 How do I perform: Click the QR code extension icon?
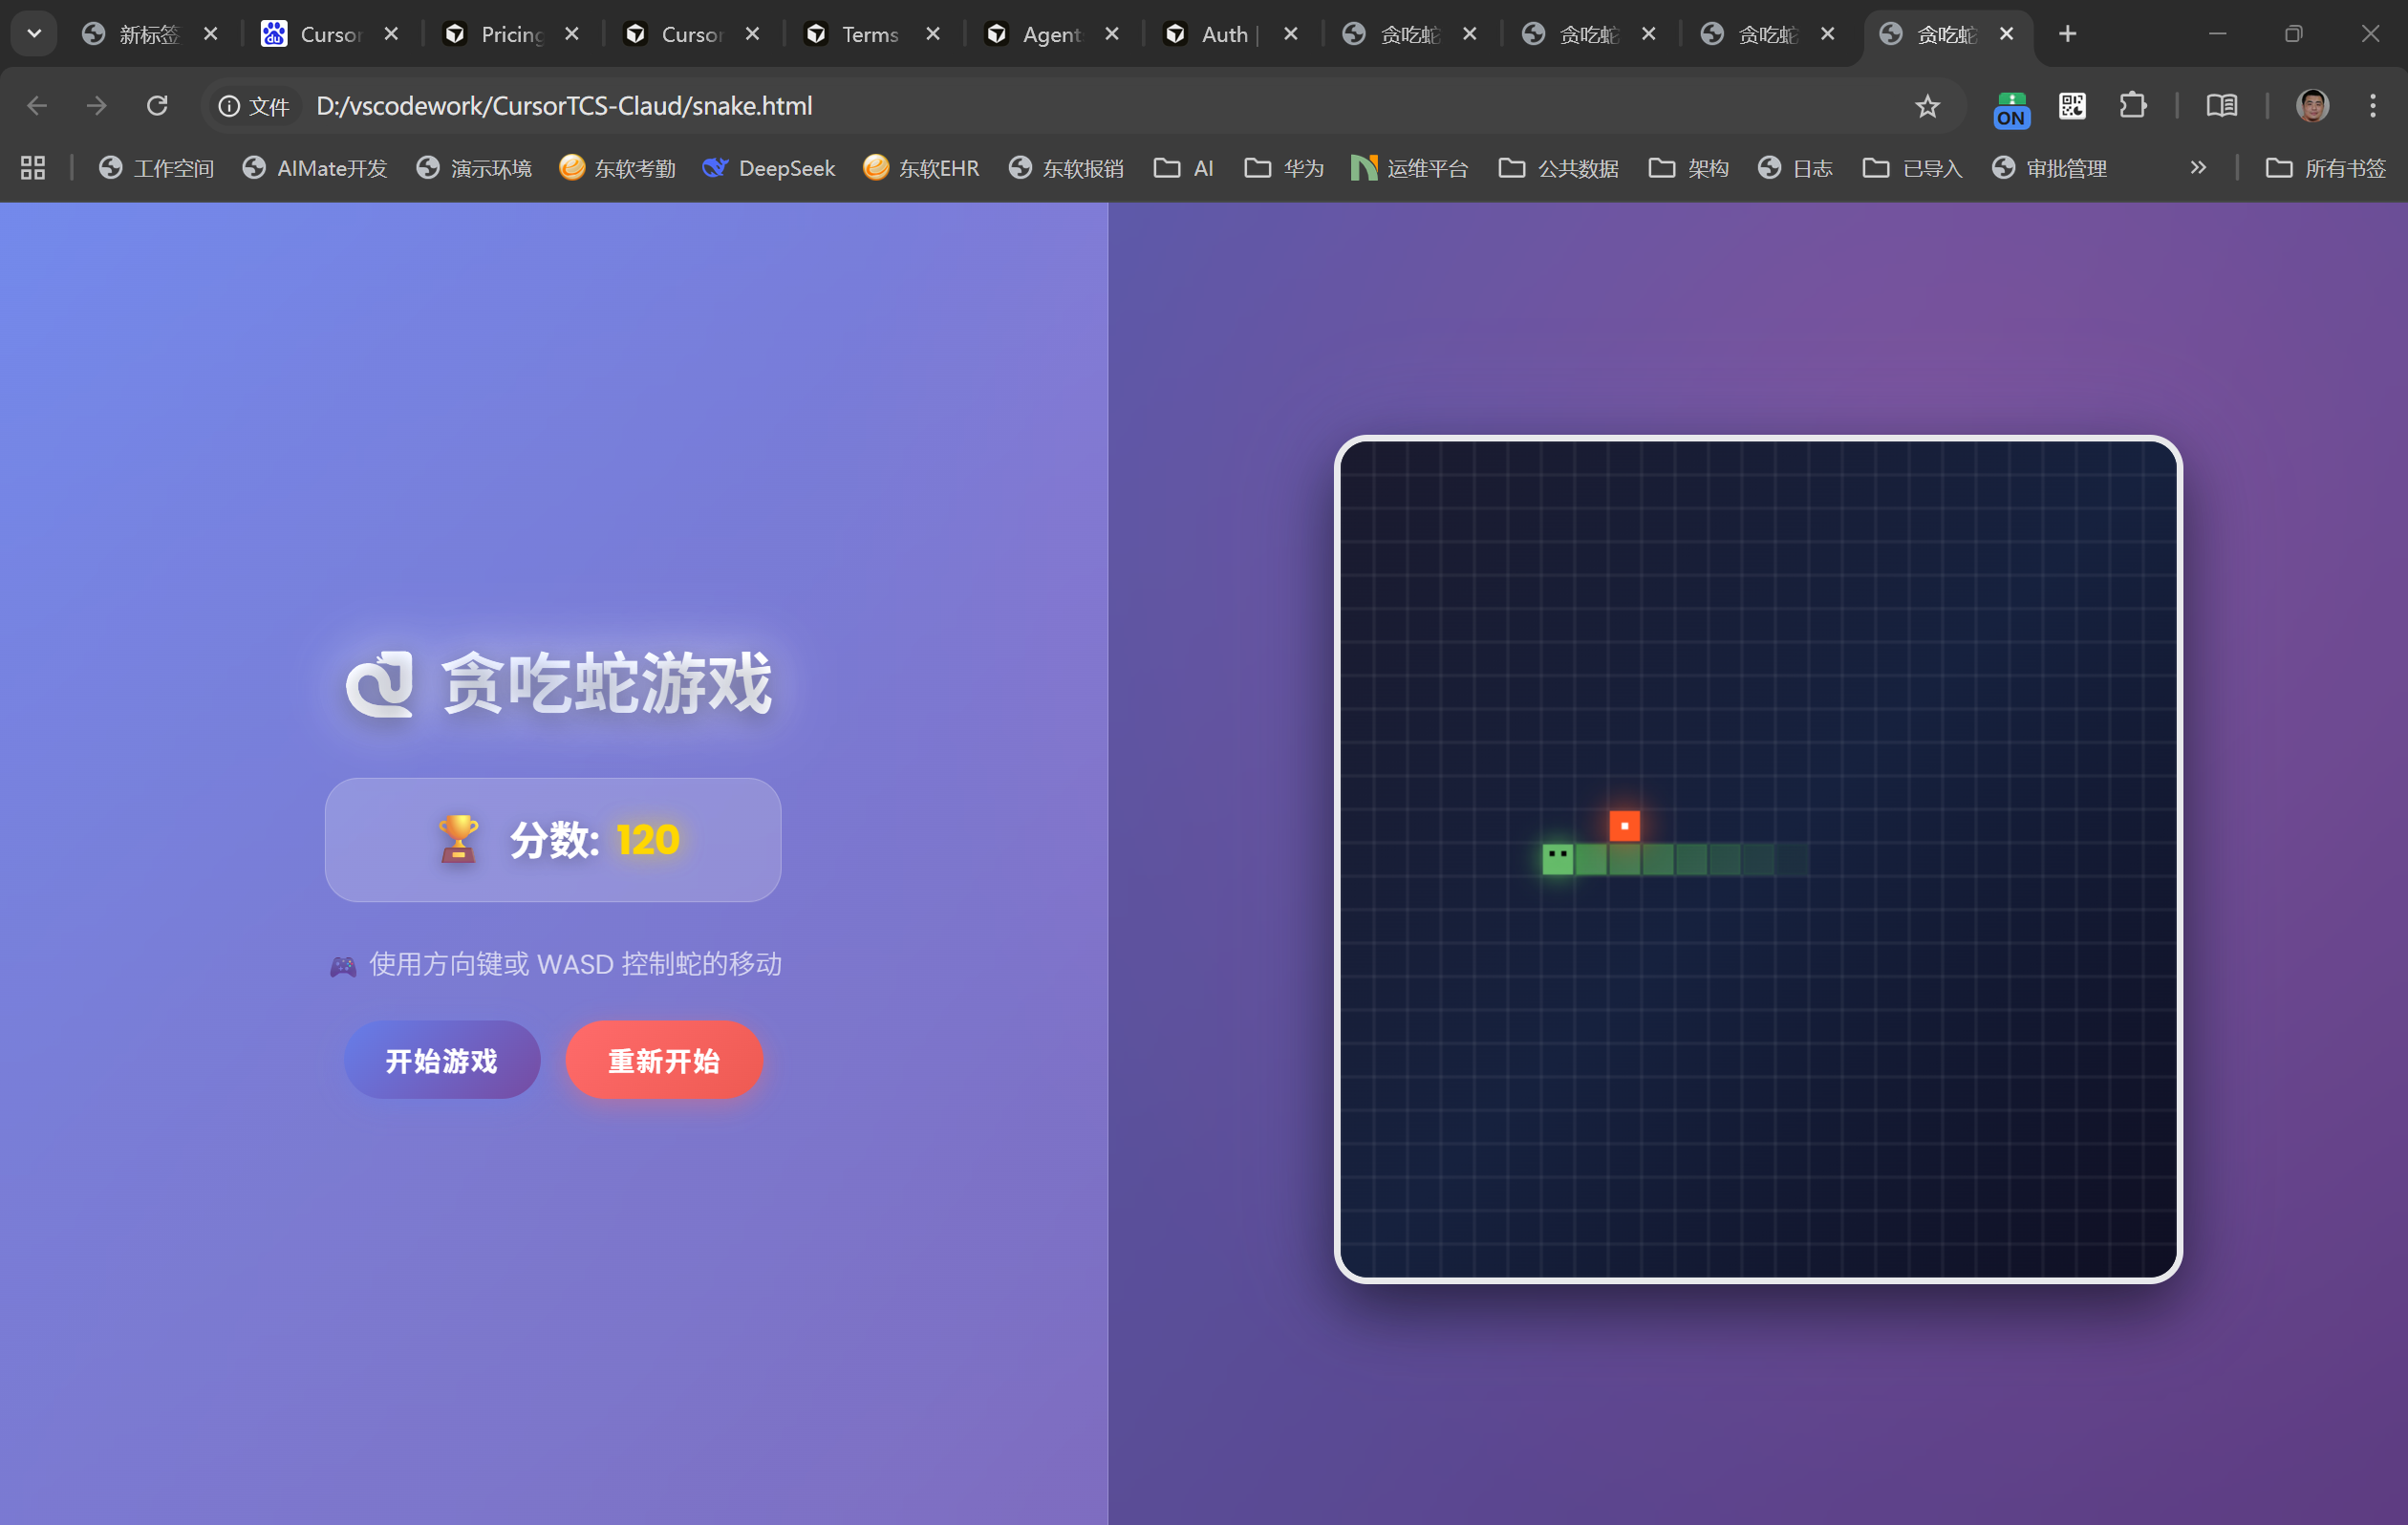coord(2072,106)
